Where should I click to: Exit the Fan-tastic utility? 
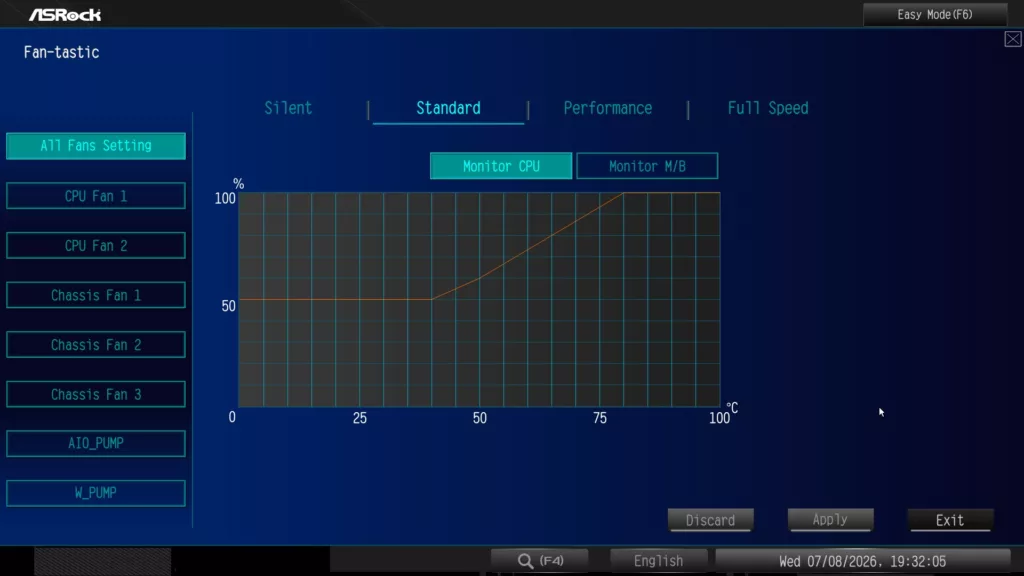[950, 520]
